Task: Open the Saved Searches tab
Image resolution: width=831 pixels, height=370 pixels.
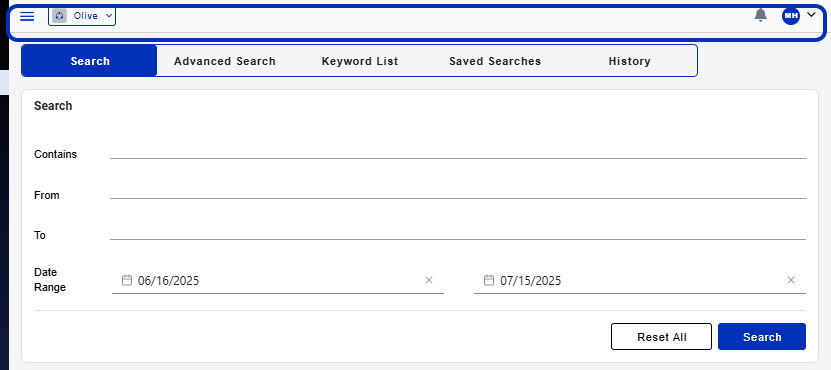Action: point(495,61)
